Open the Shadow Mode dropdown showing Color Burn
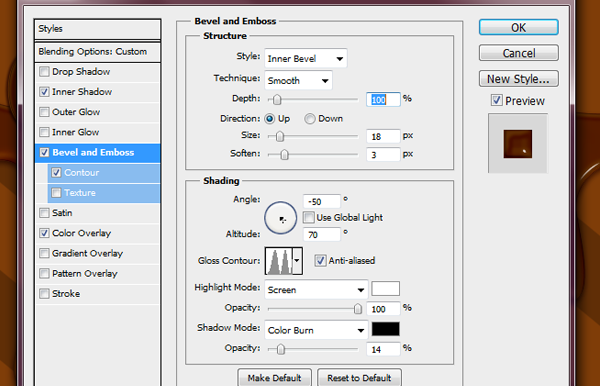 point(316,330)
